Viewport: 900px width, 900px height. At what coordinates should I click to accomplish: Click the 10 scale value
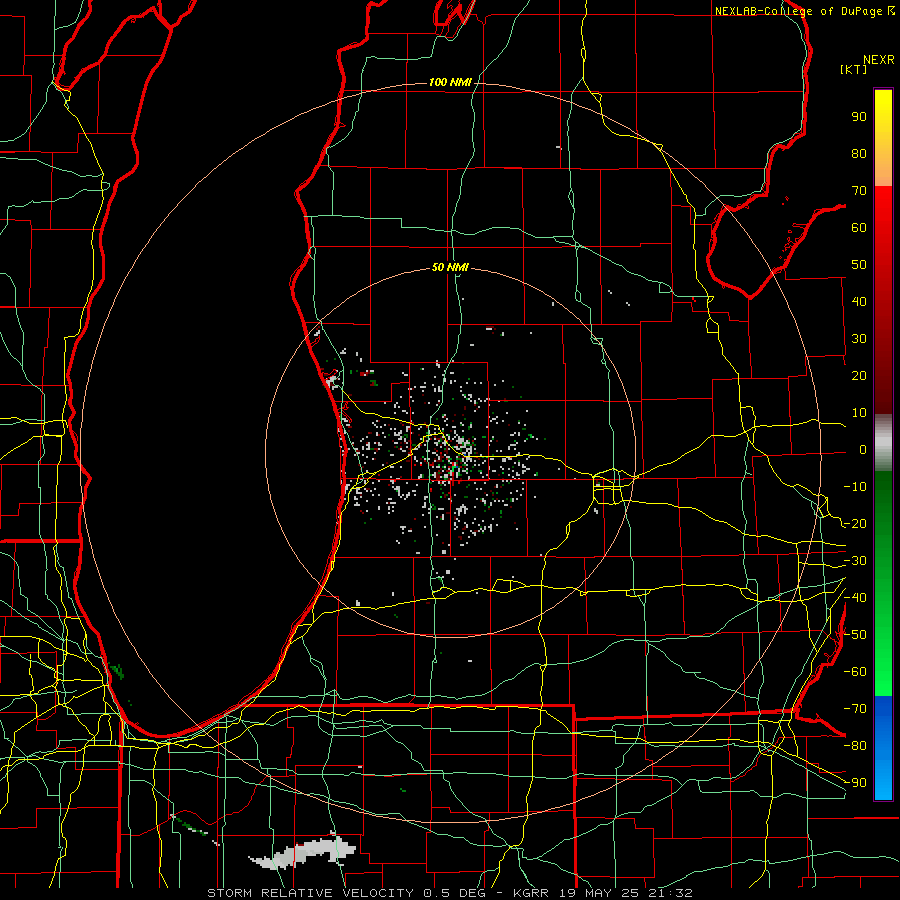pos(859,413)
